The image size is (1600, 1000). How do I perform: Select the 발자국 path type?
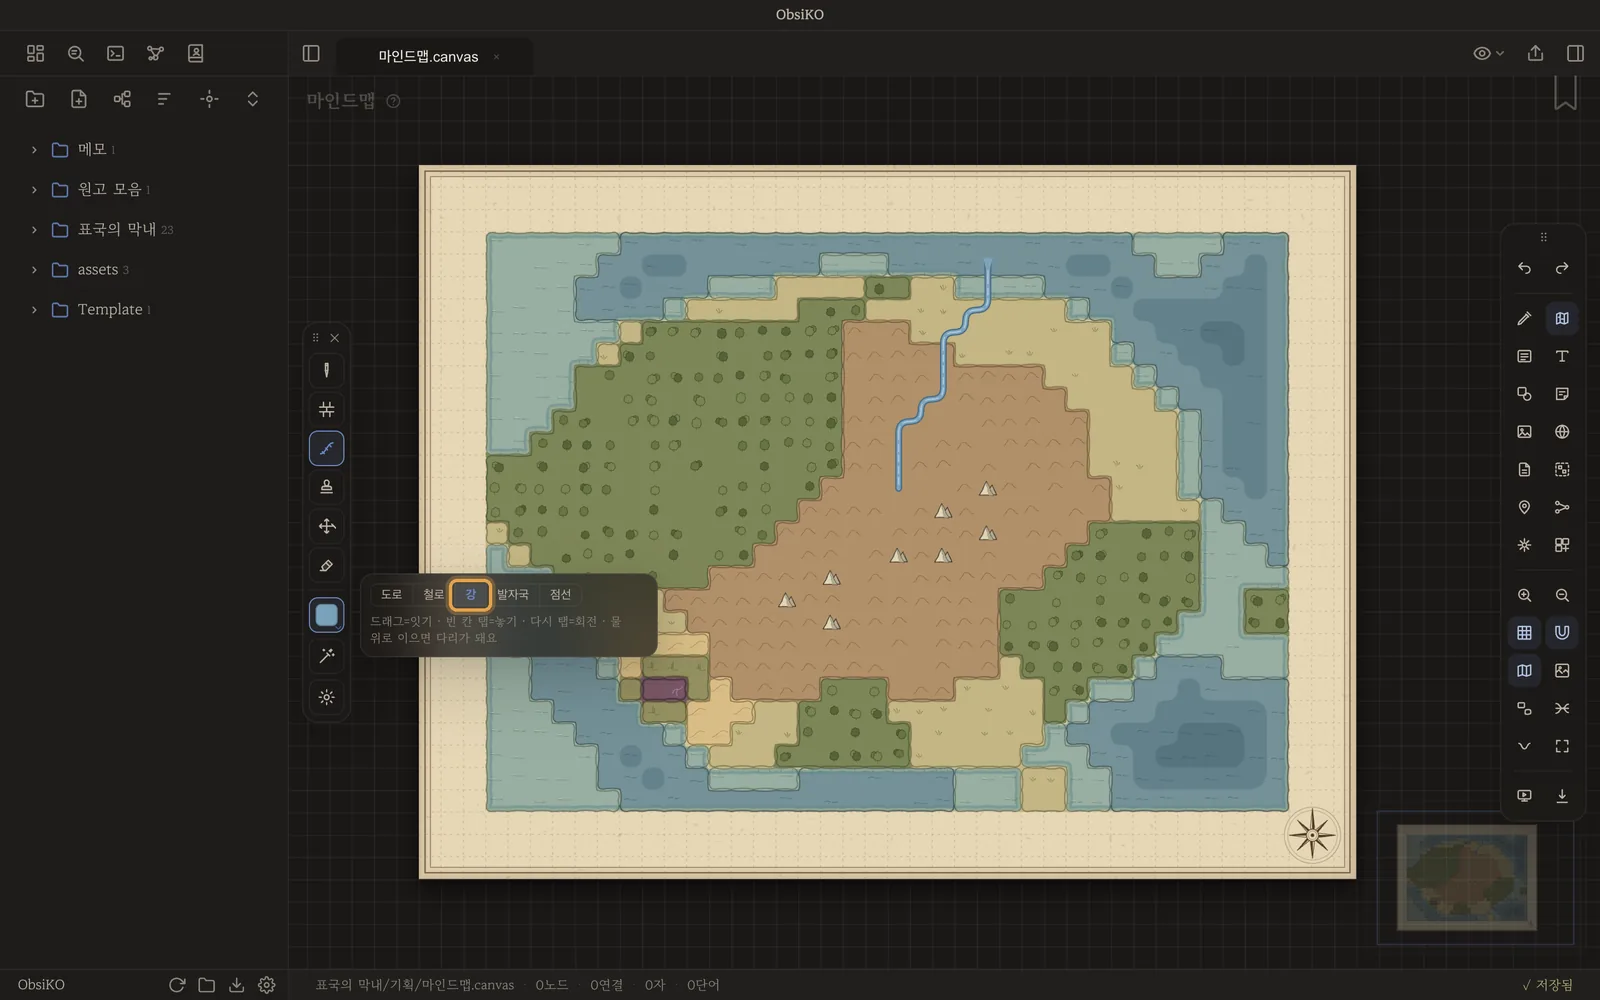click(x=513, y=594)
